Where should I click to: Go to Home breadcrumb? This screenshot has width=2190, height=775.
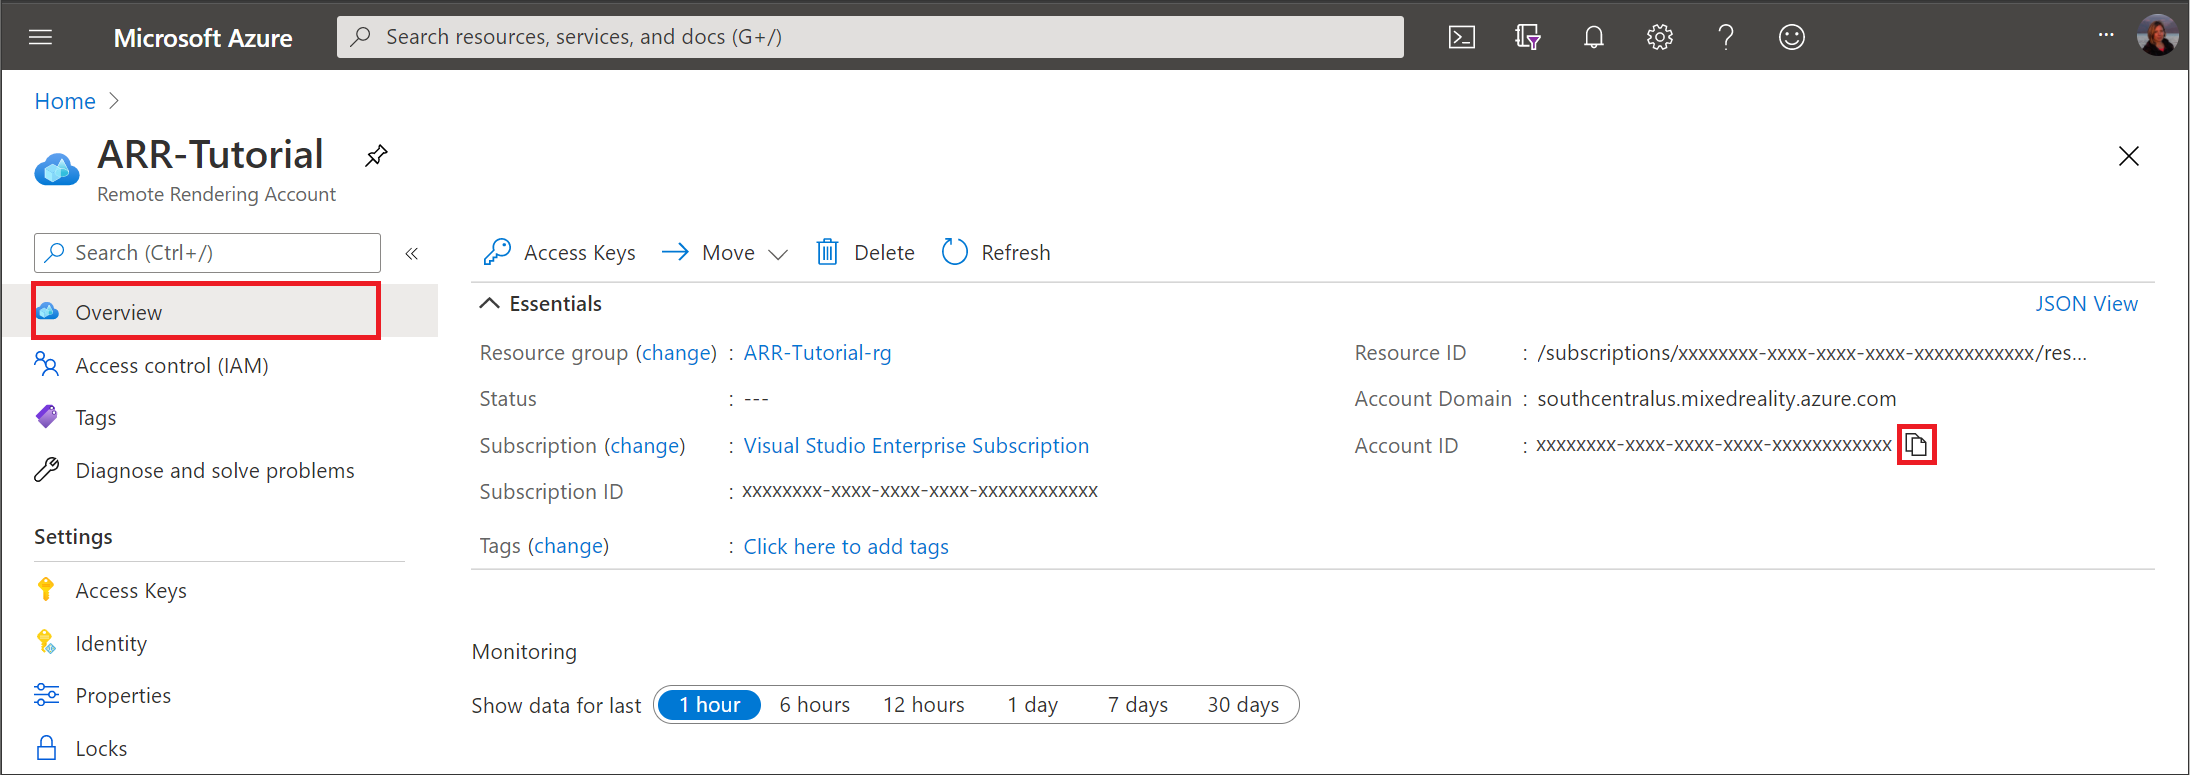(x=65, y=101)
